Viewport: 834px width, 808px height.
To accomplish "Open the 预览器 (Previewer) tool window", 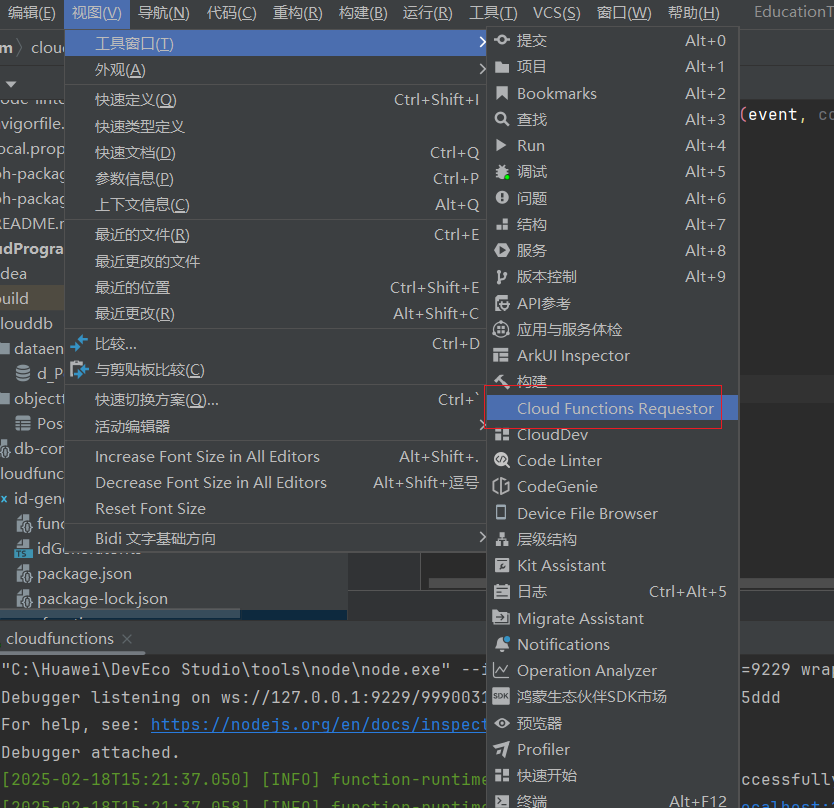I will pos(612,723).
